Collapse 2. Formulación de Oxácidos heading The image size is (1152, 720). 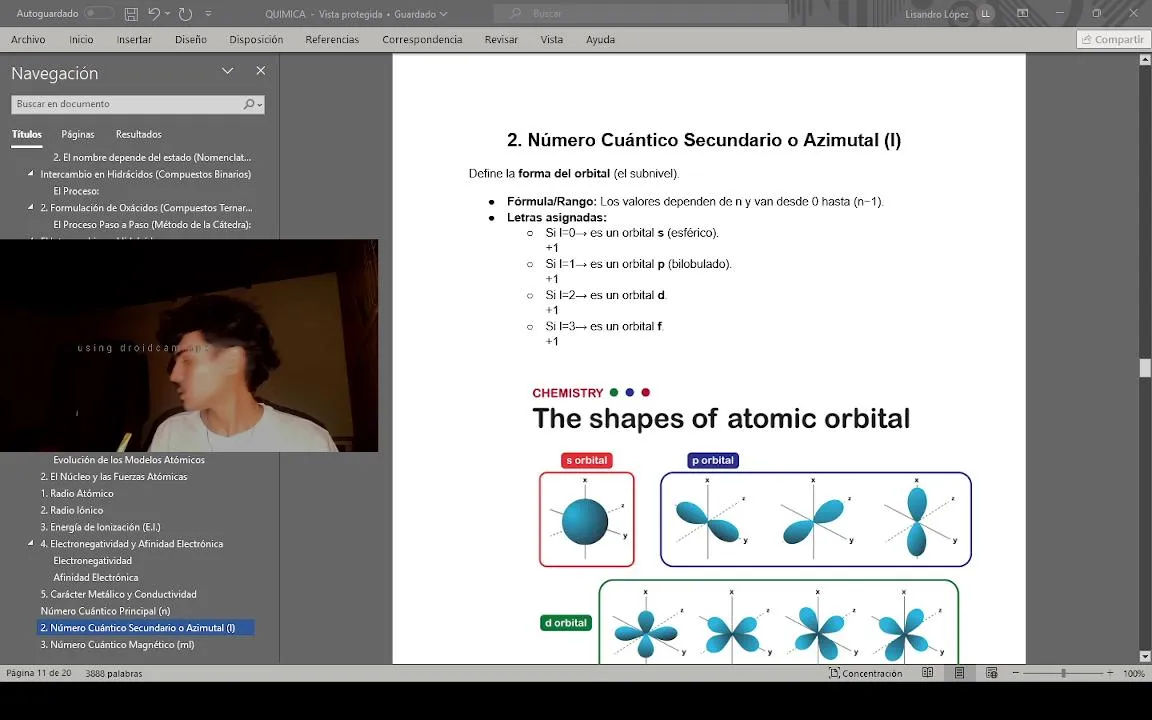[31, 208]
